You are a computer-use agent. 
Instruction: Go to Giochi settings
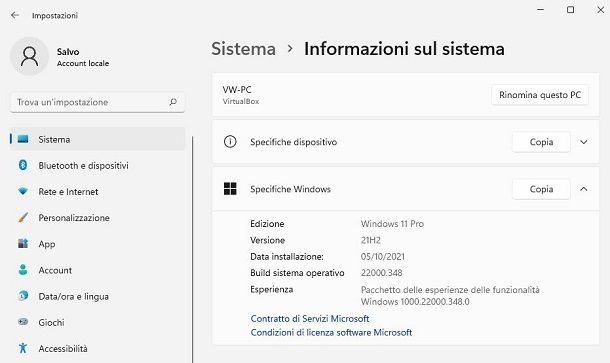click(97, 322)
